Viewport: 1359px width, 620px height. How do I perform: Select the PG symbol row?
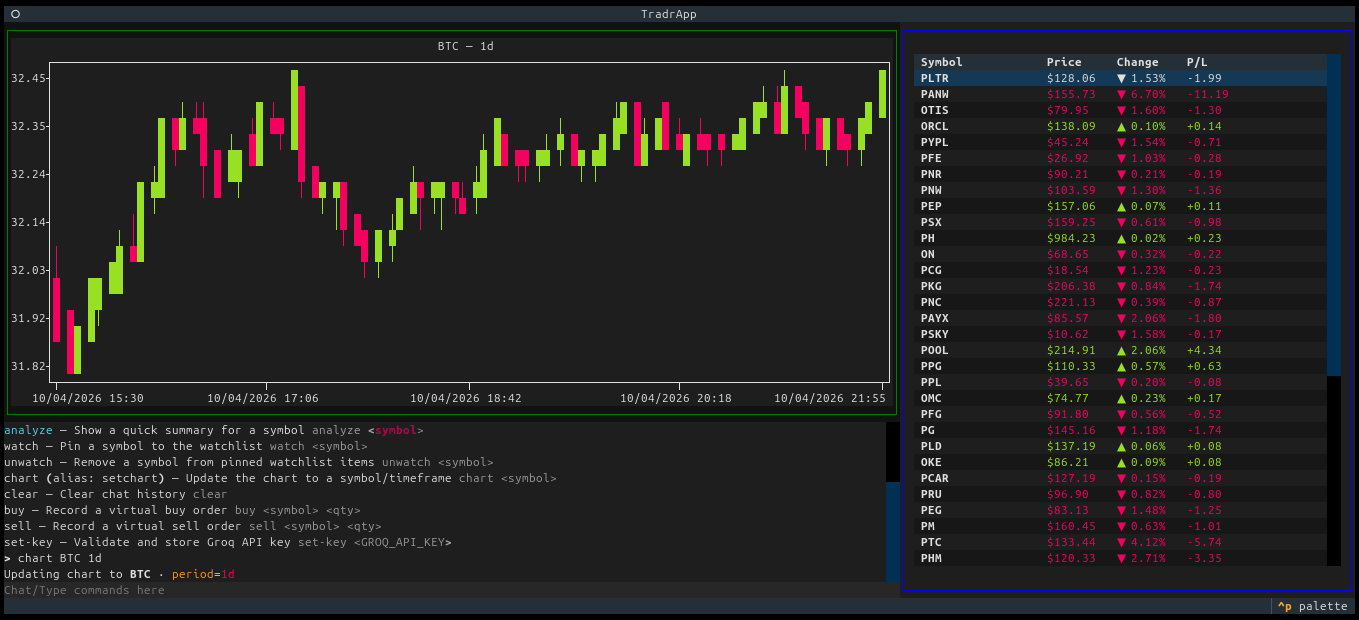tap(1120, 430)
